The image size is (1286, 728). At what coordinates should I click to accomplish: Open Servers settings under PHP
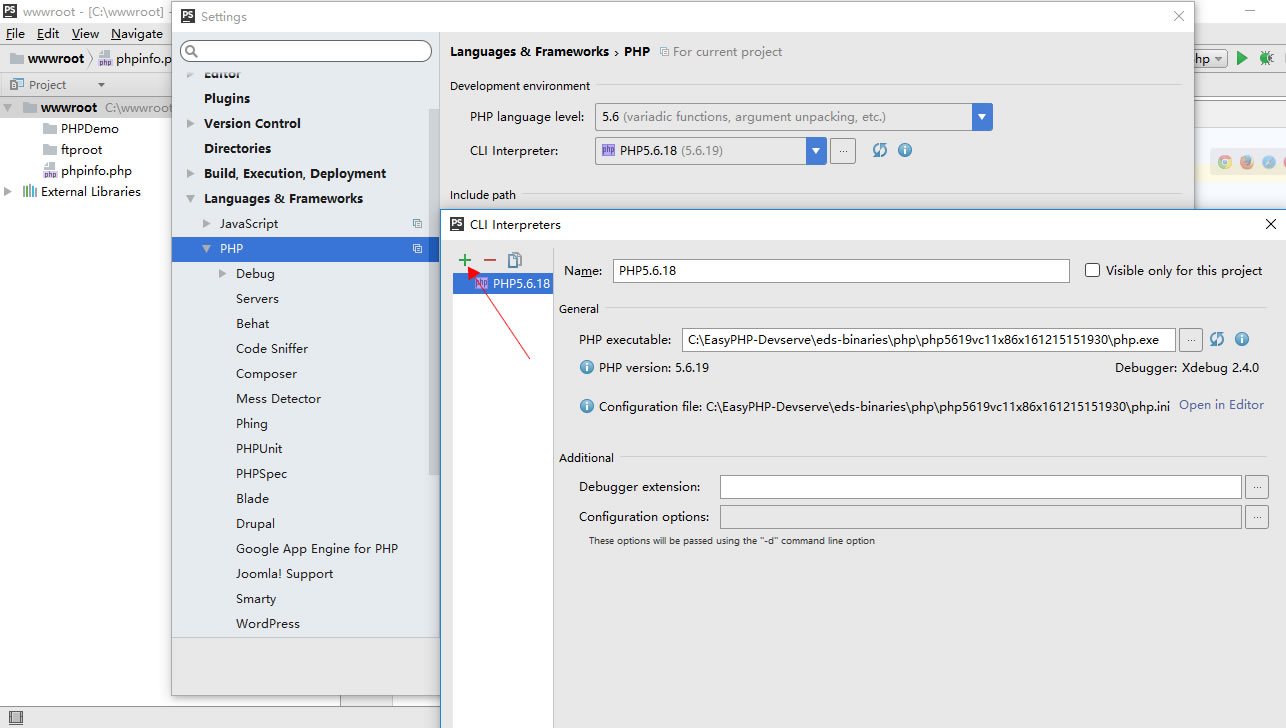tap(257, 299)
